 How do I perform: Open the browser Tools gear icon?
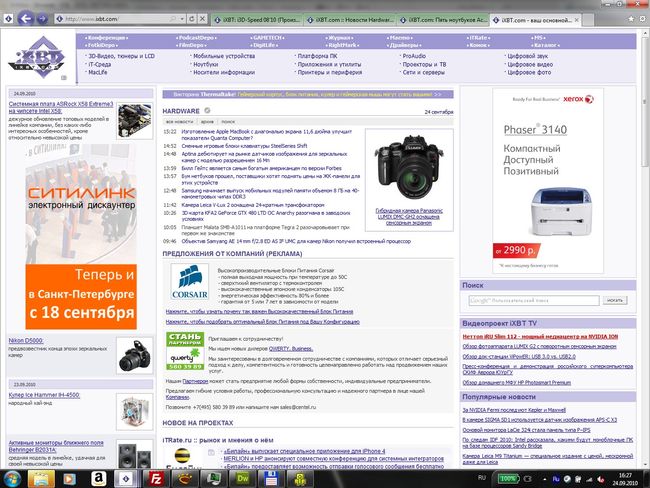643,19
